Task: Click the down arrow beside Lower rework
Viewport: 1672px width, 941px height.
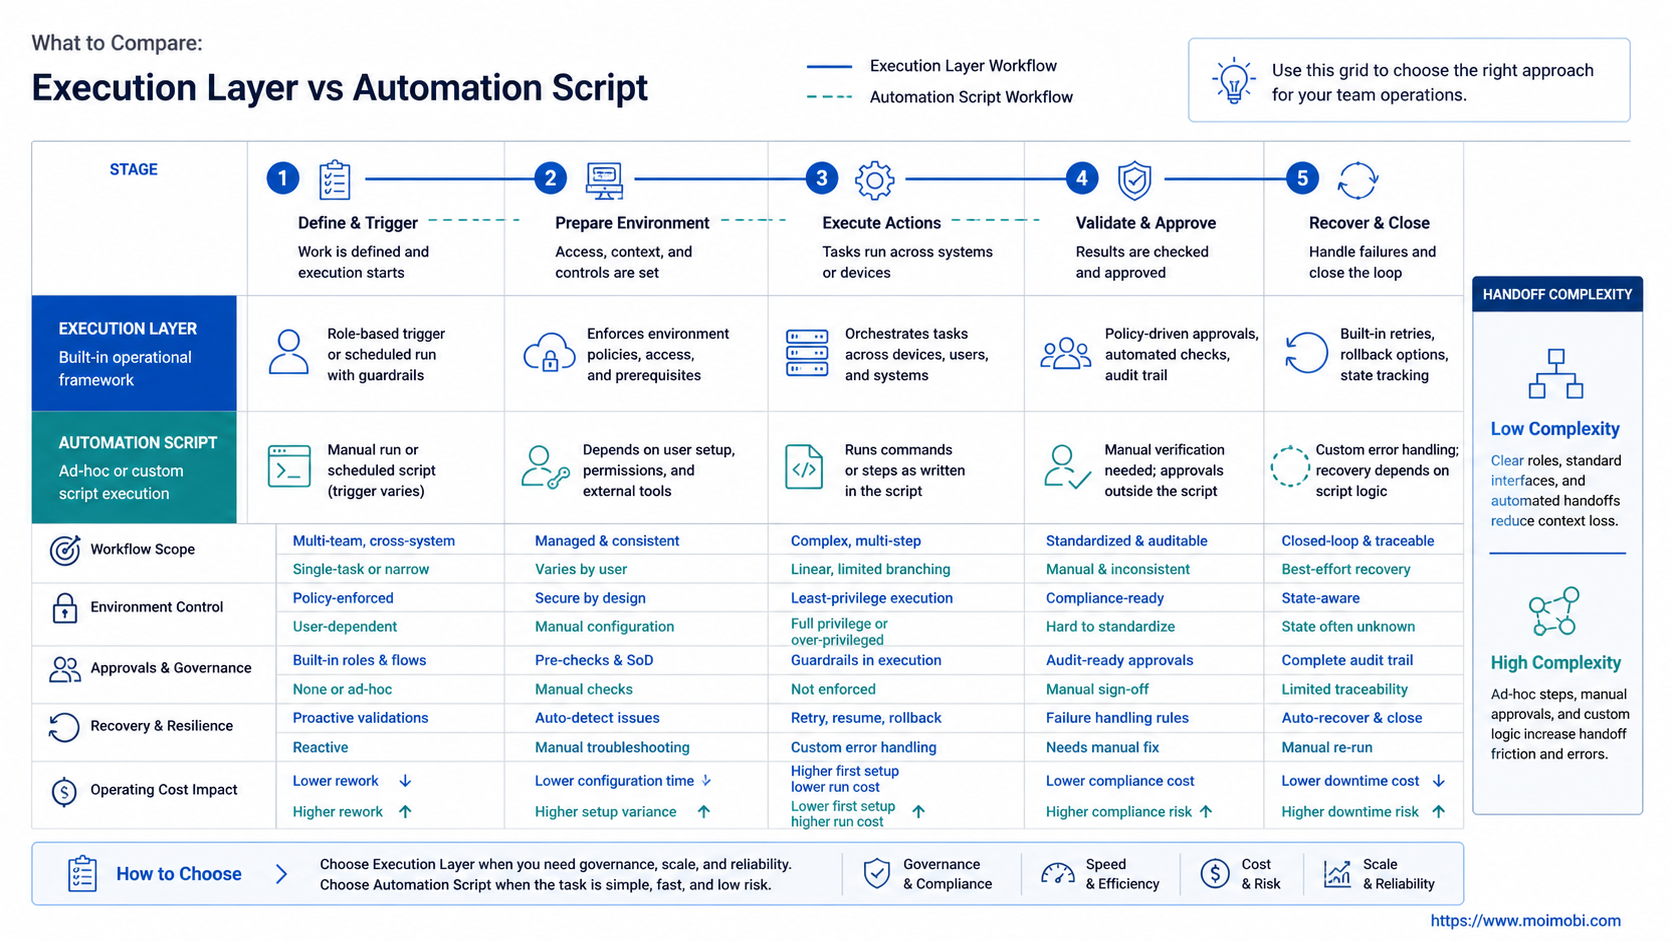Action: point(405,781)
